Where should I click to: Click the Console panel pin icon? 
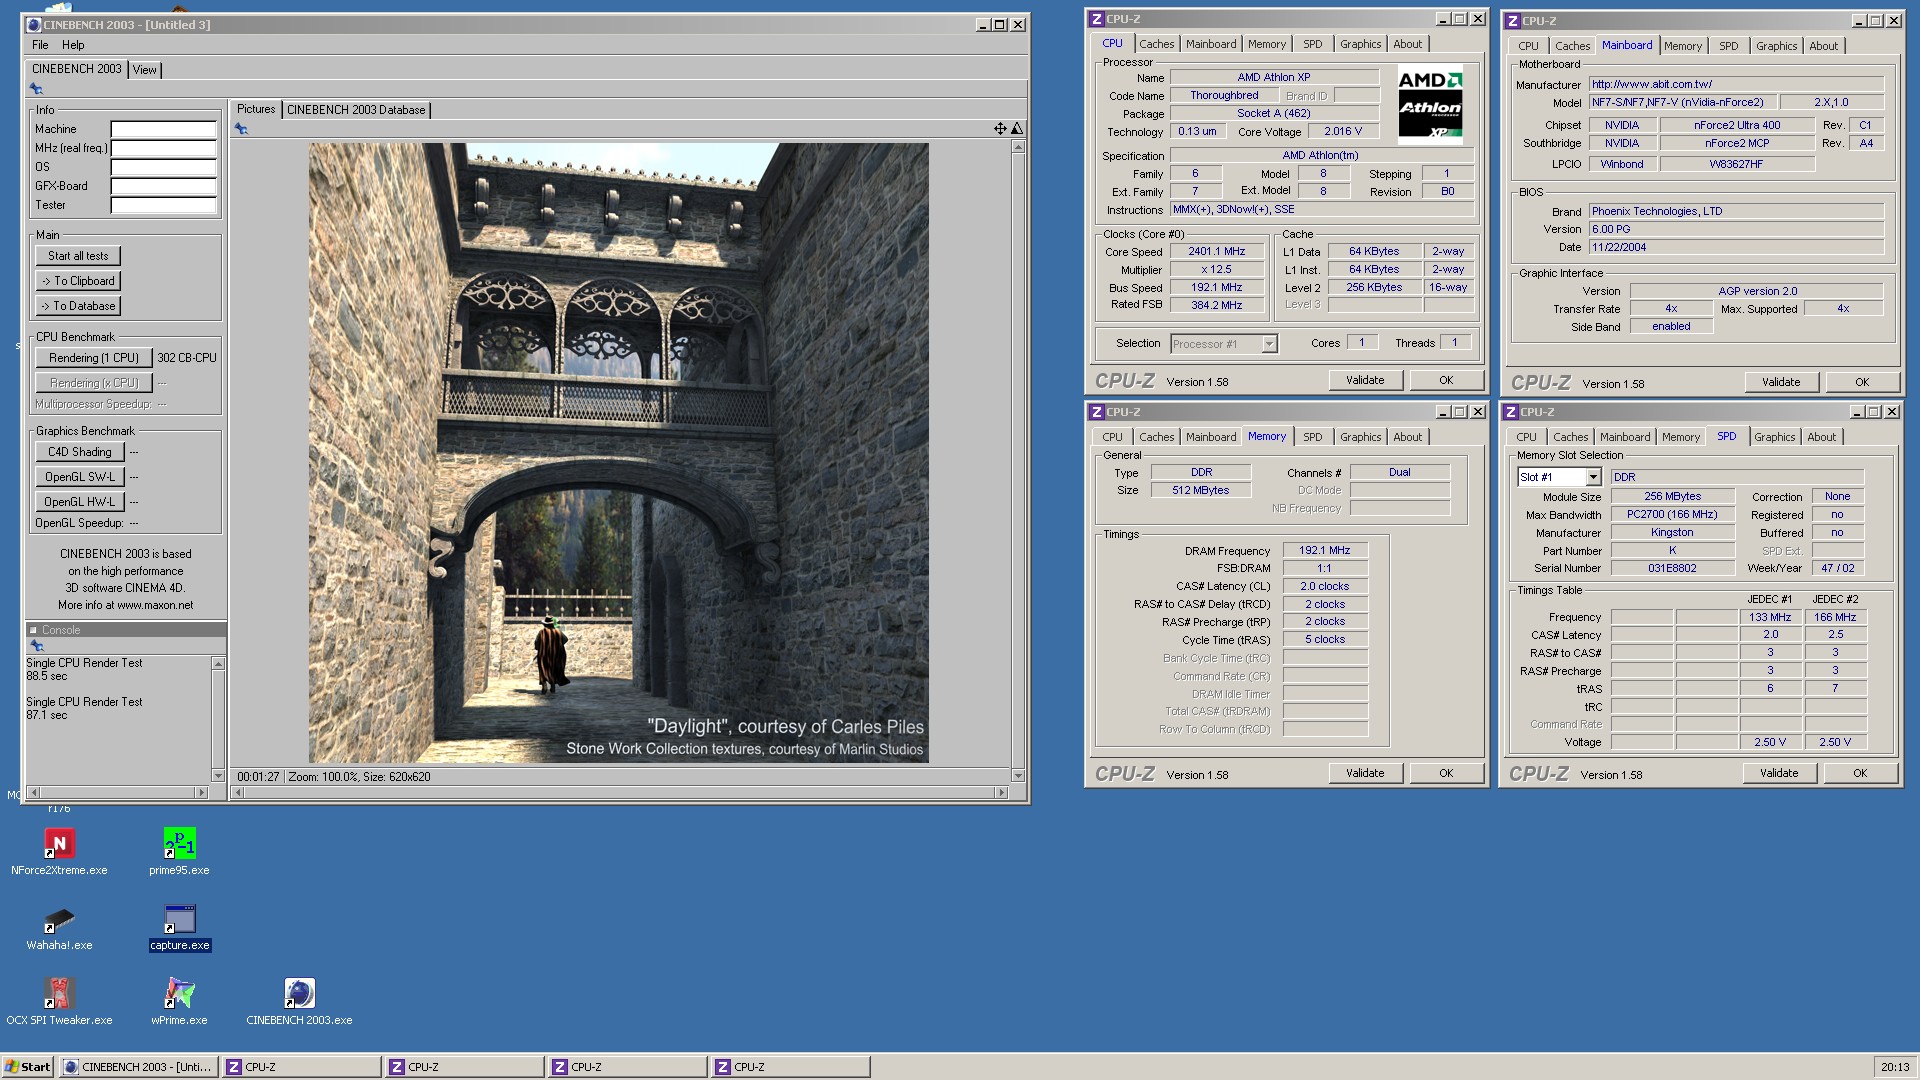click(37, 646)
